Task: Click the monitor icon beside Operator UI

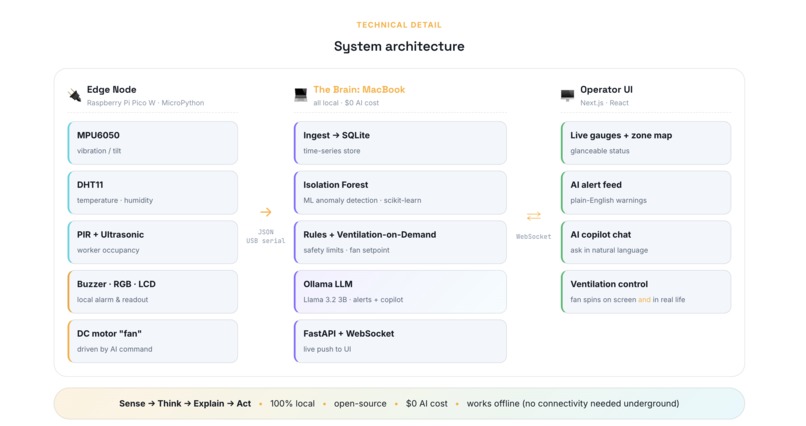Action: coord(567,95)
